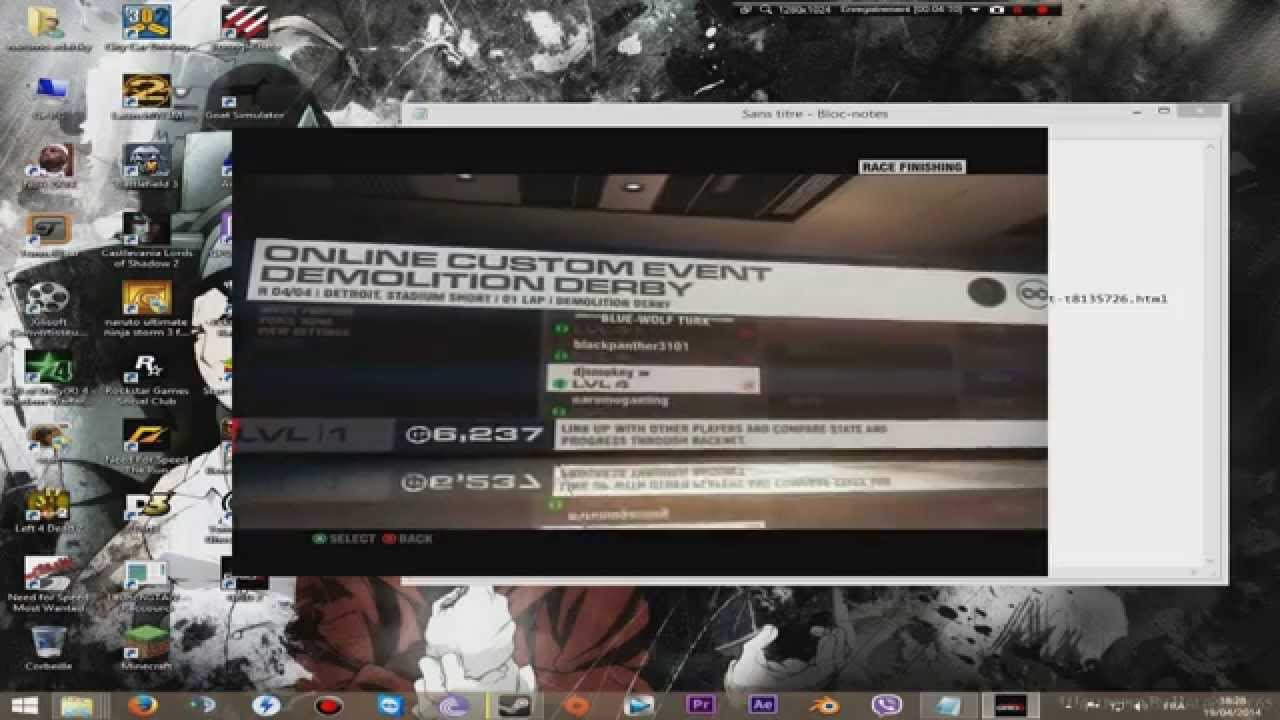Launch Need for Speed The Run shortcut

(147, 444)
